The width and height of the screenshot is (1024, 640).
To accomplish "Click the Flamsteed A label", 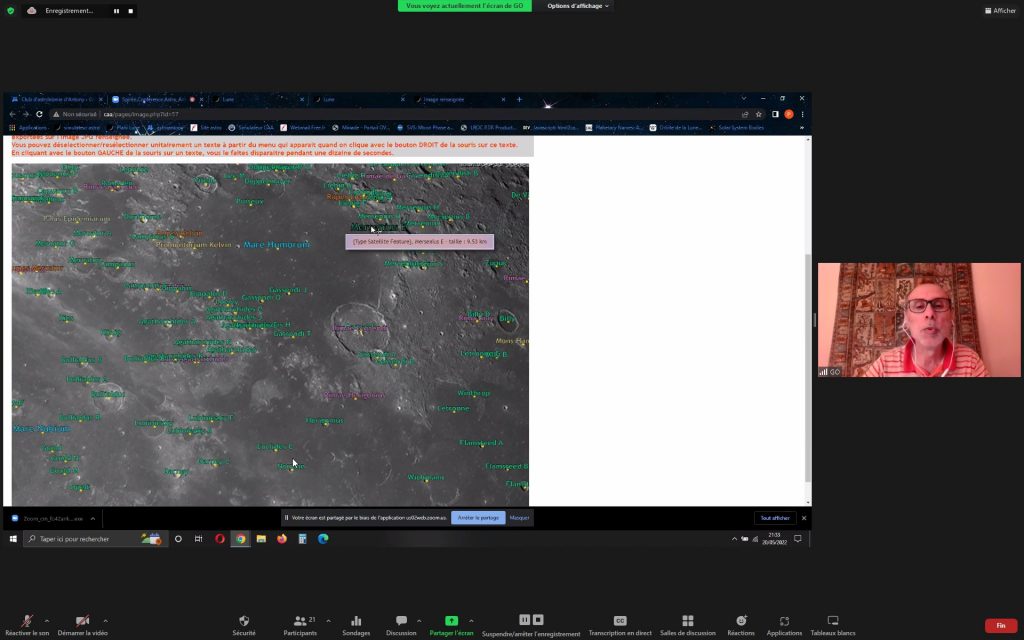I will 481,443.
